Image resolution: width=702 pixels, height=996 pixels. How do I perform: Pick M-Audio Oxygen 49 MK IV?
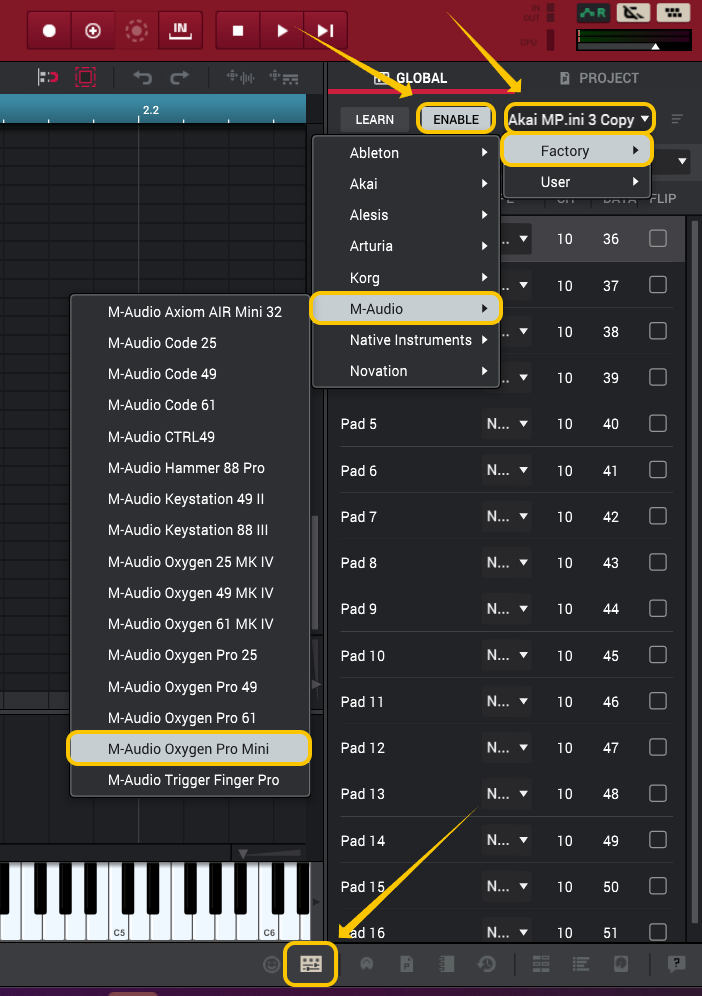pyautogui.click(x=189, y=593)
